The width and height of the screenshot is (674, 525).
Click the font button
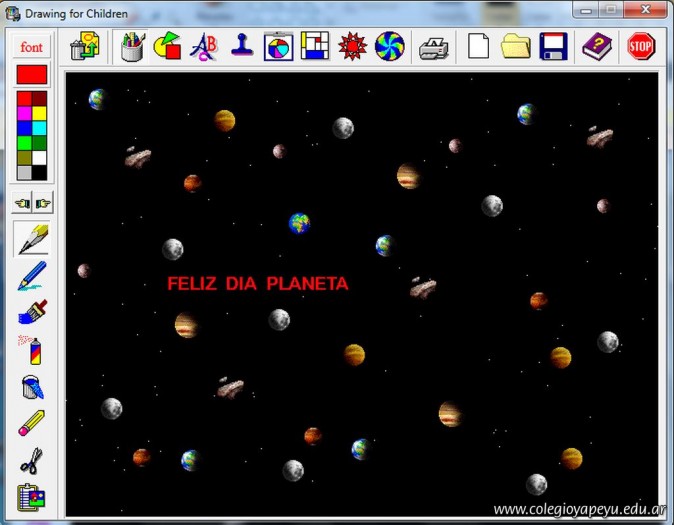31,47
